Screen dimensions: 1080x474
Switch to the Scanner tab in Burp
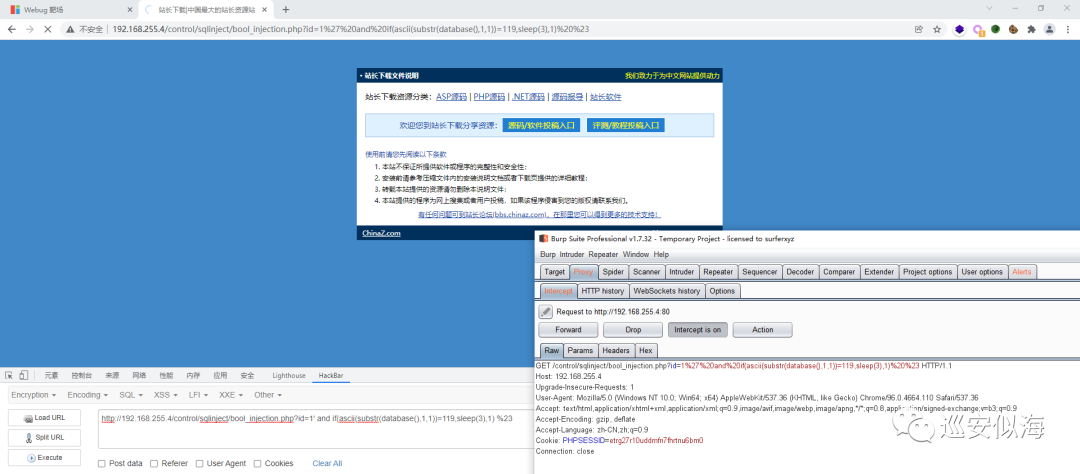647,272
